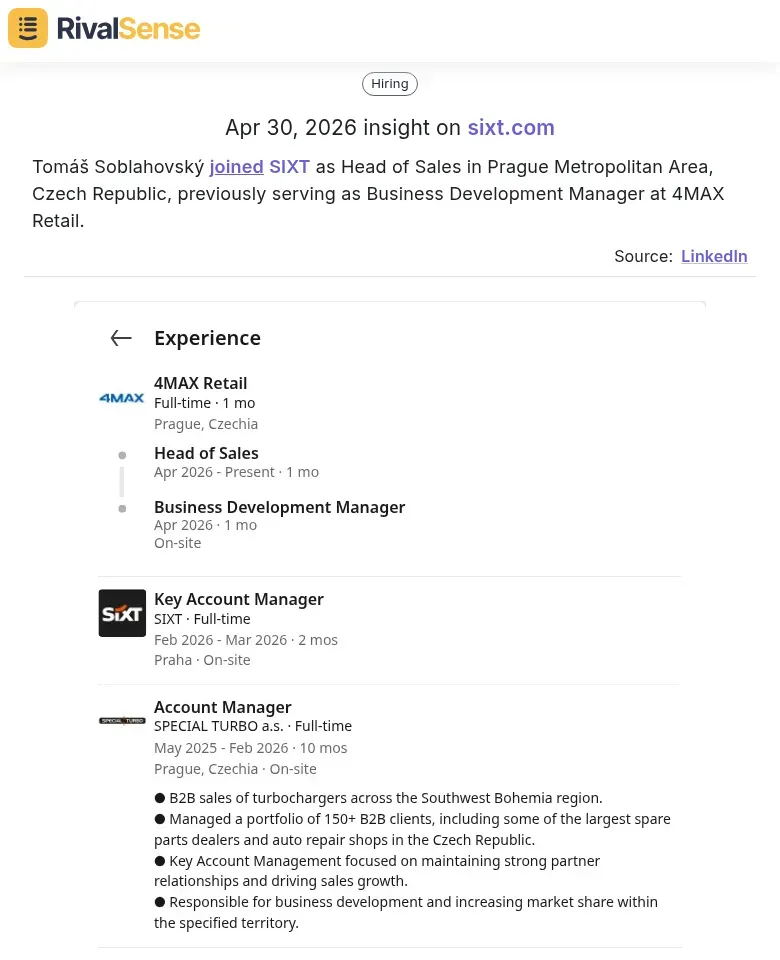This screenshot has width=780, height=960.
Task: Open the sixt.com insight link
Action: point(511,128)
